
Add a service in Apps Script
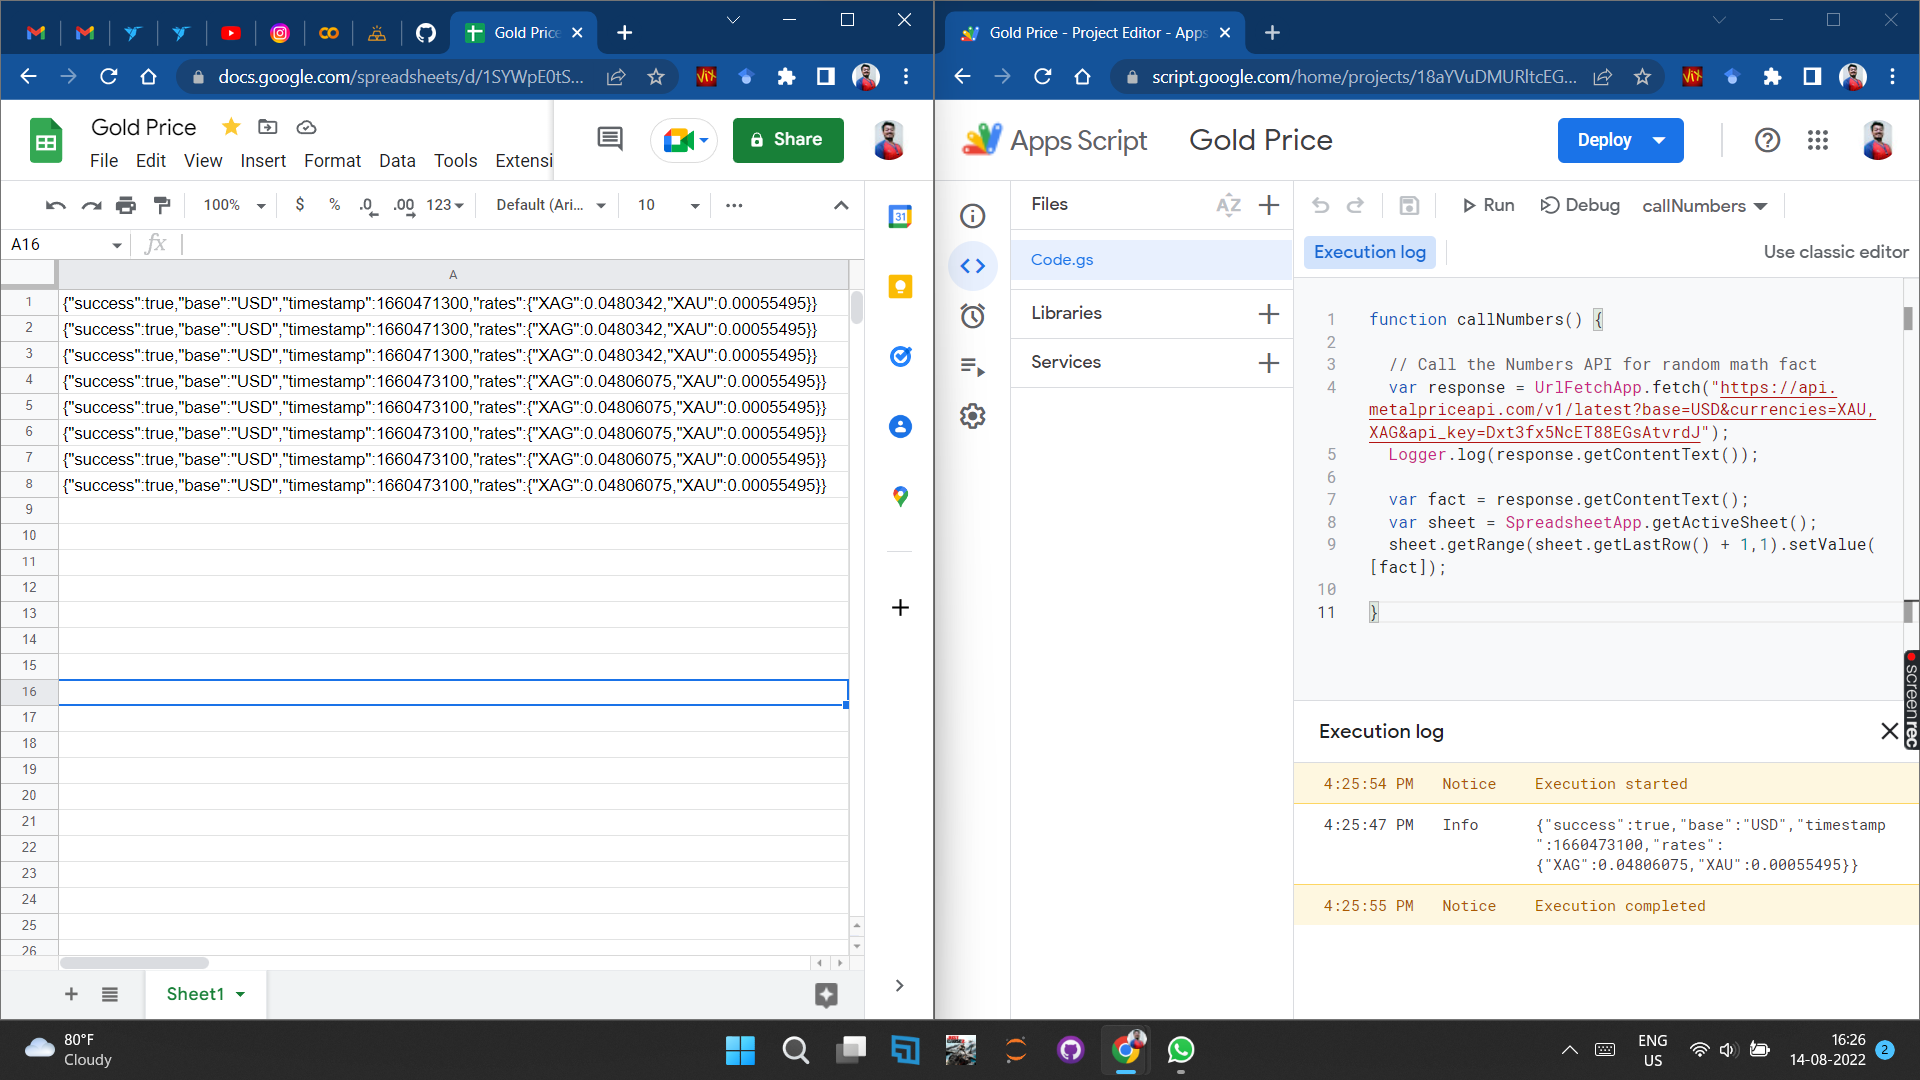coord(1269,363)
